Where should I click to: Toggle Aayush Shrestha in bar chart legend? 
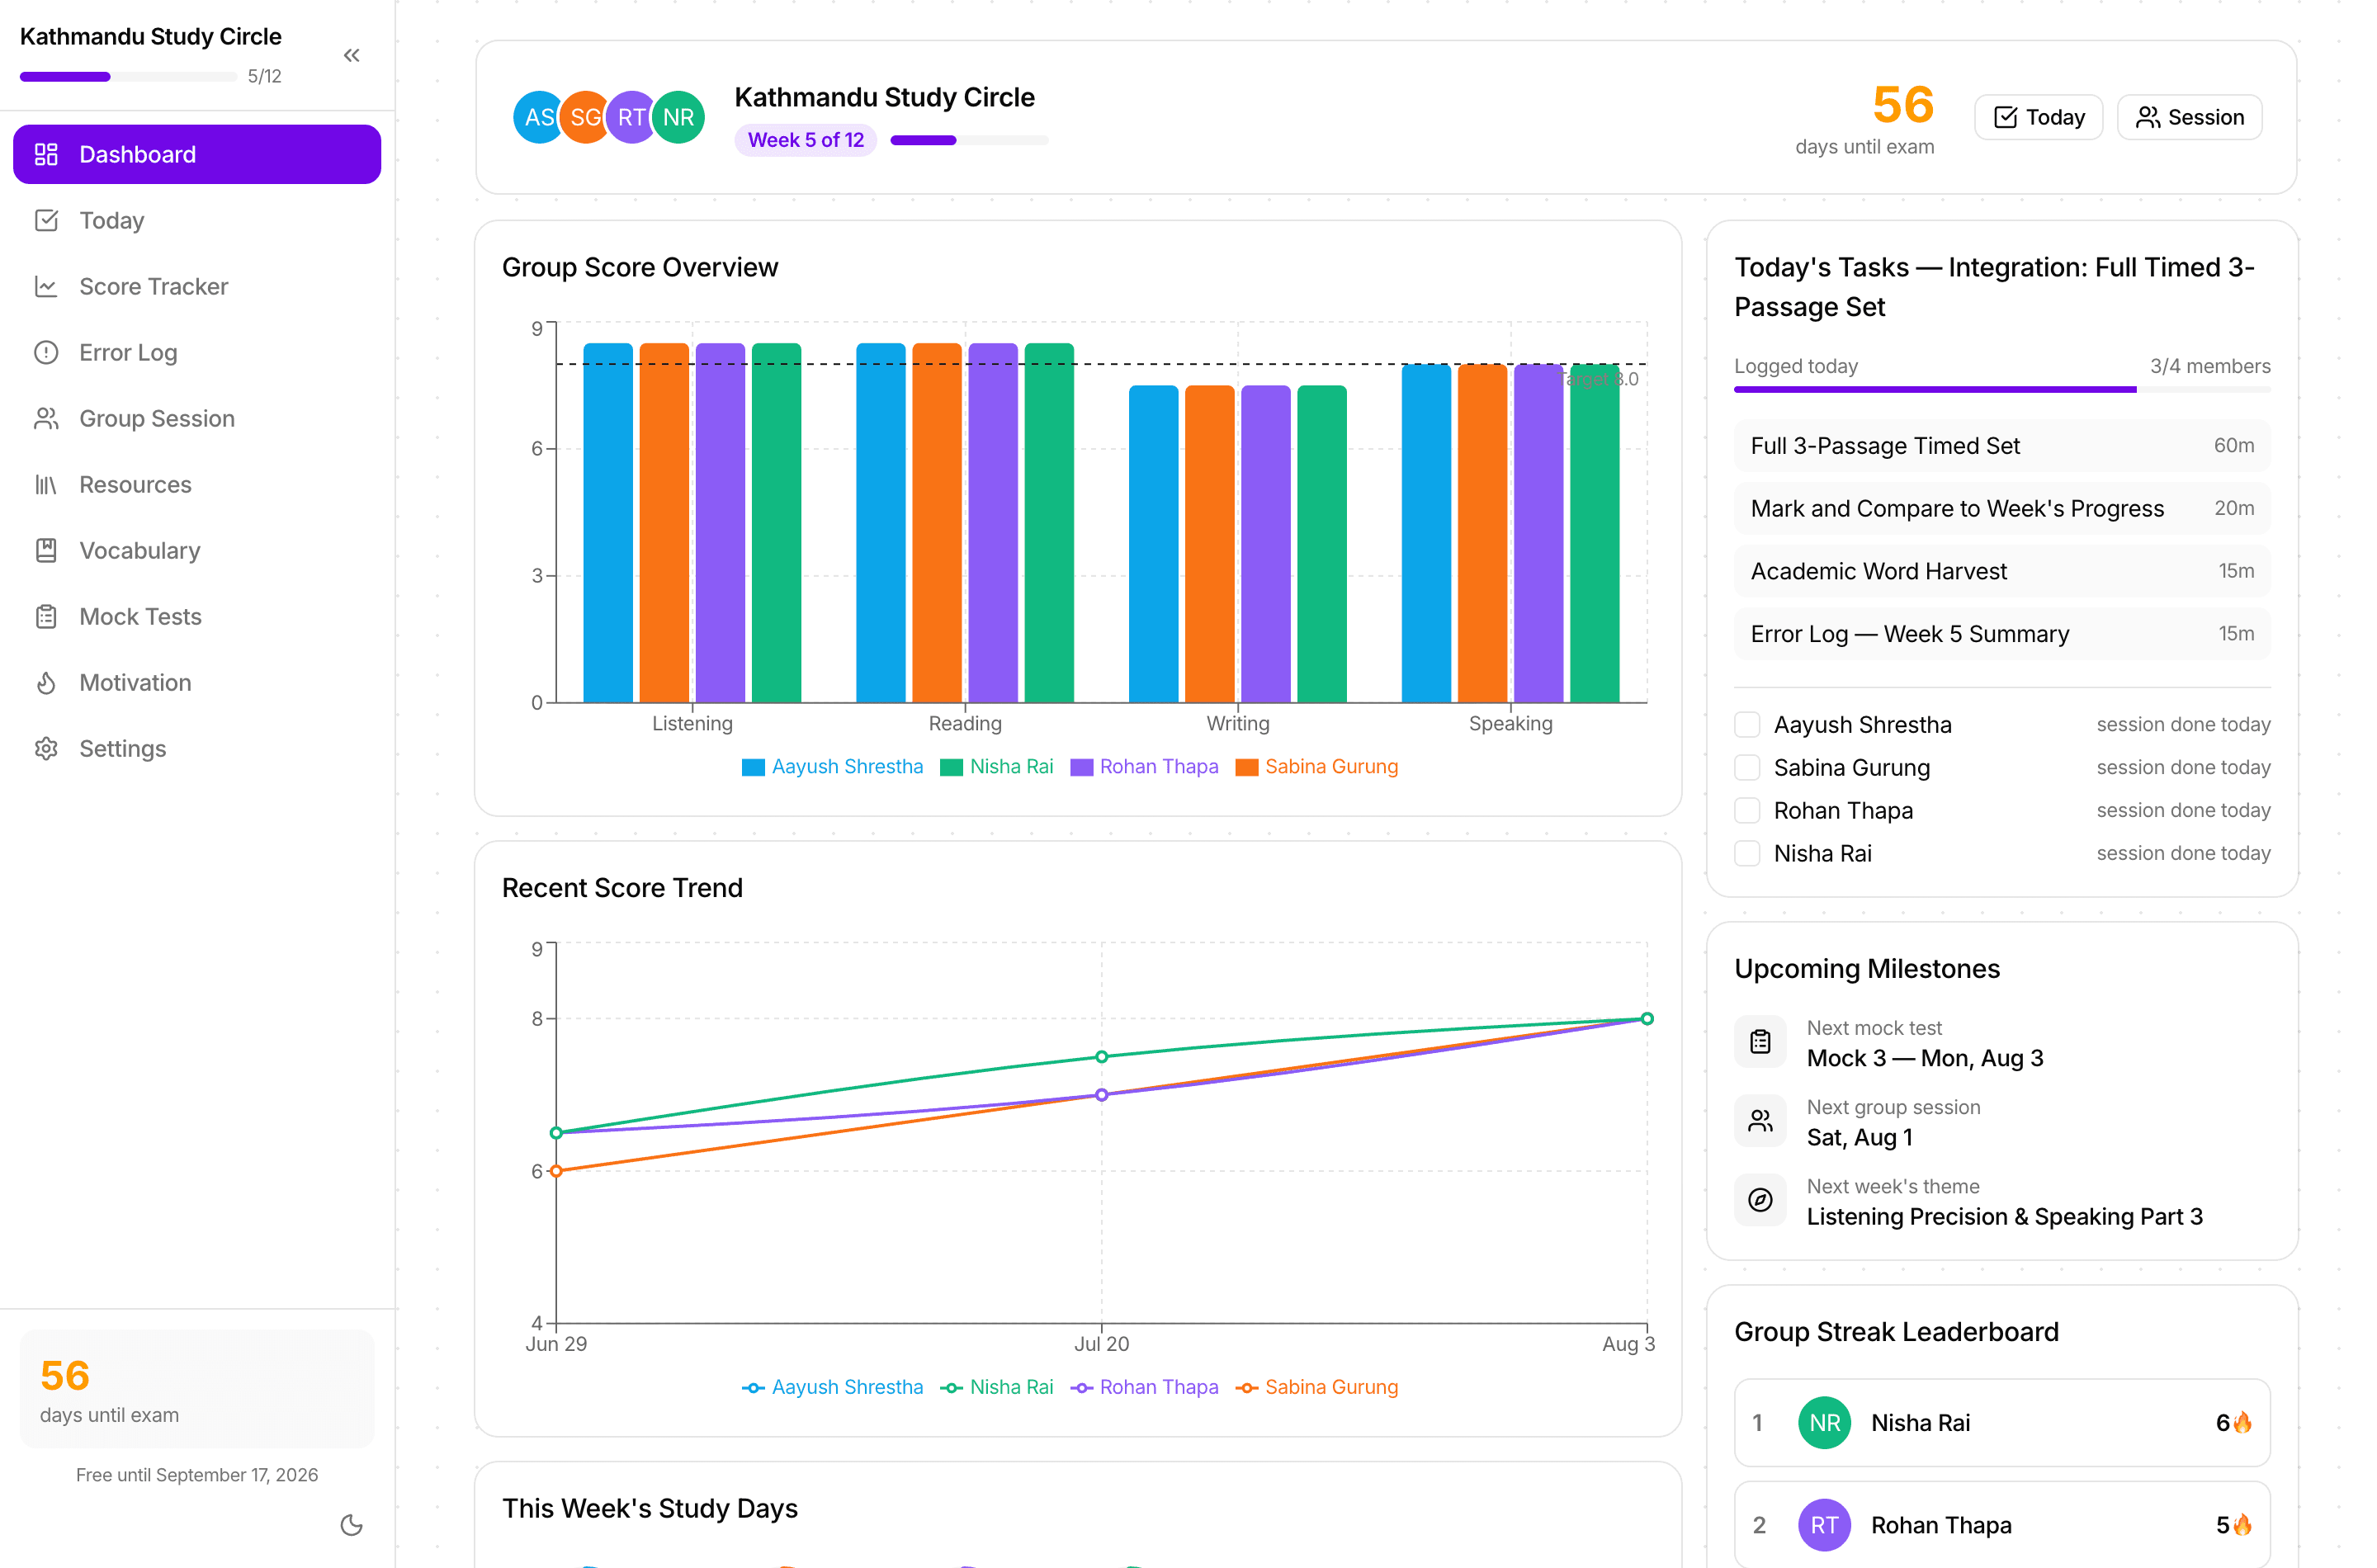(832, 767)
